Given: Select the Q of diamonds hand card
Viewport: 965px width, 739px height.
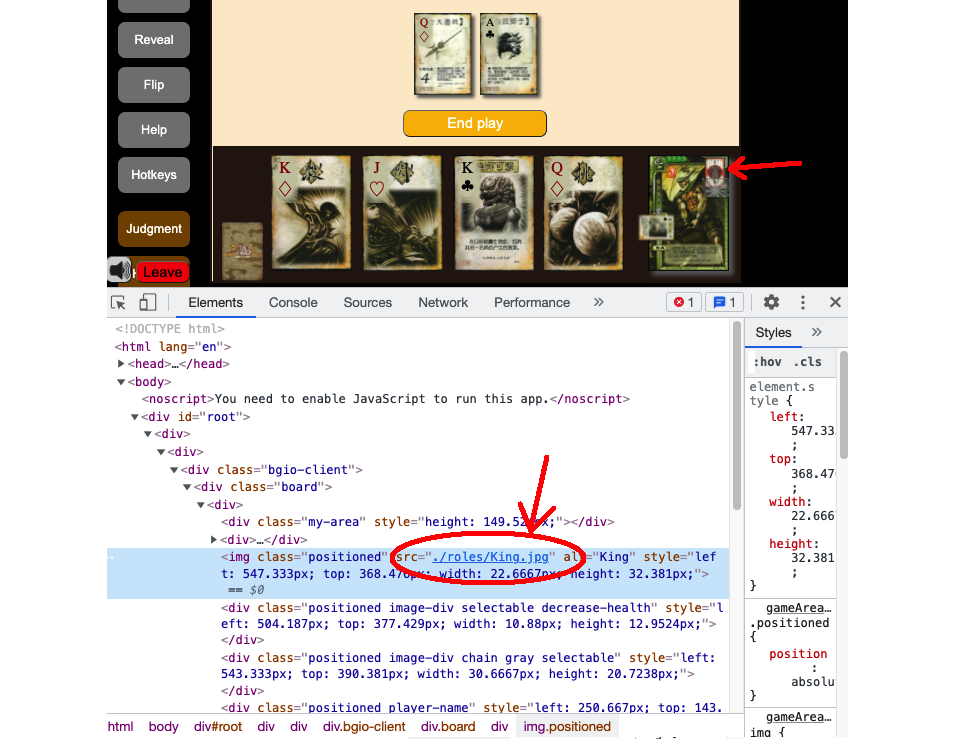Looking at the screenshot, I should [583, 213].
